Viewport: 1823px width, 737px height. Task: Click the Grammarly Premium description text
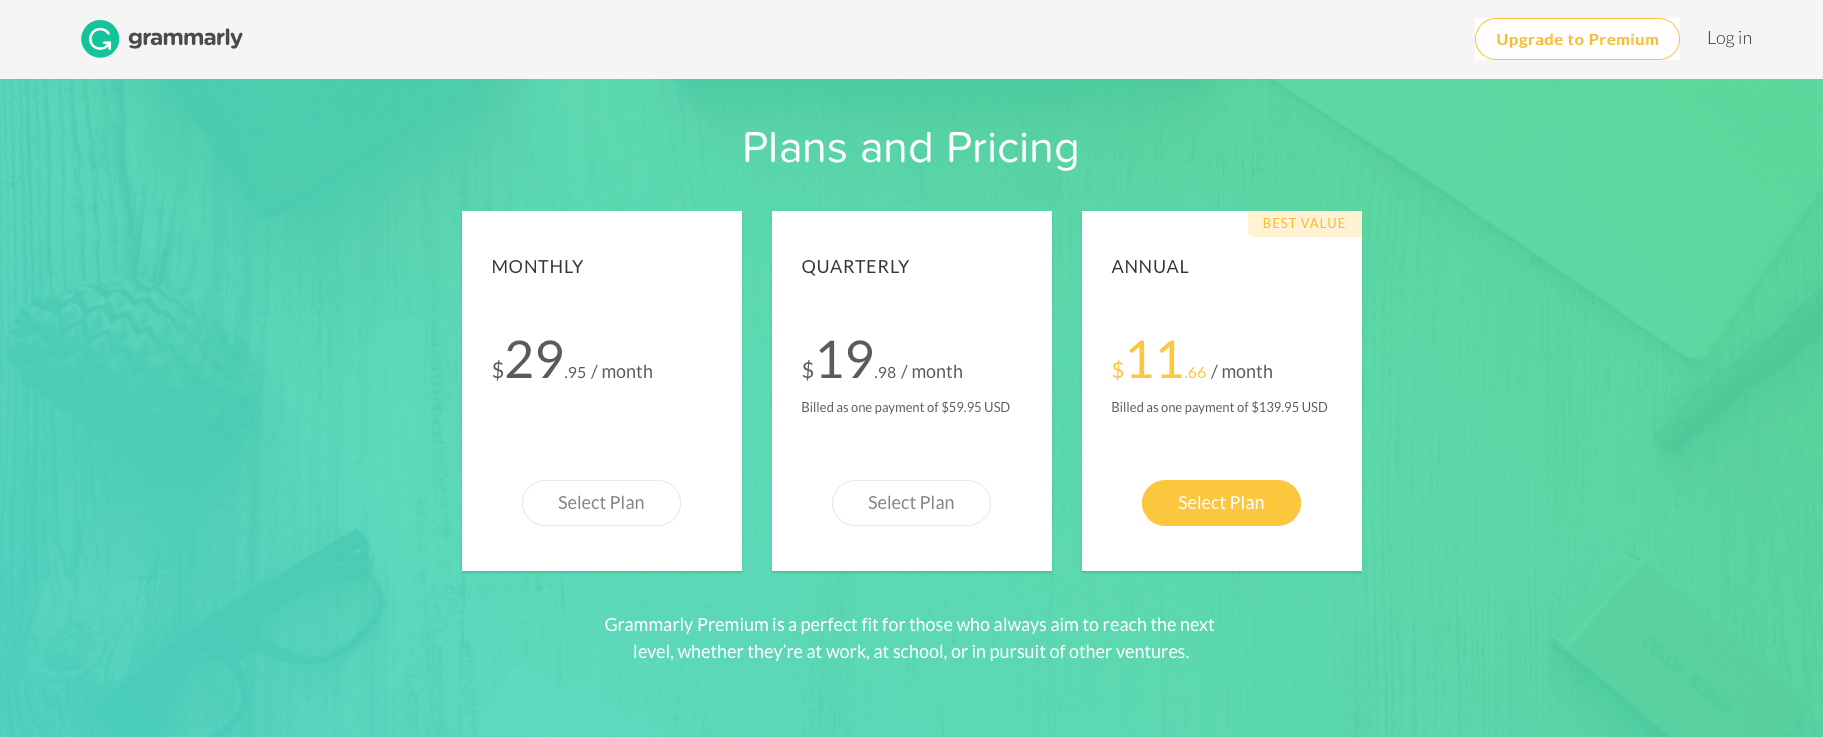[x=909, y=637]
